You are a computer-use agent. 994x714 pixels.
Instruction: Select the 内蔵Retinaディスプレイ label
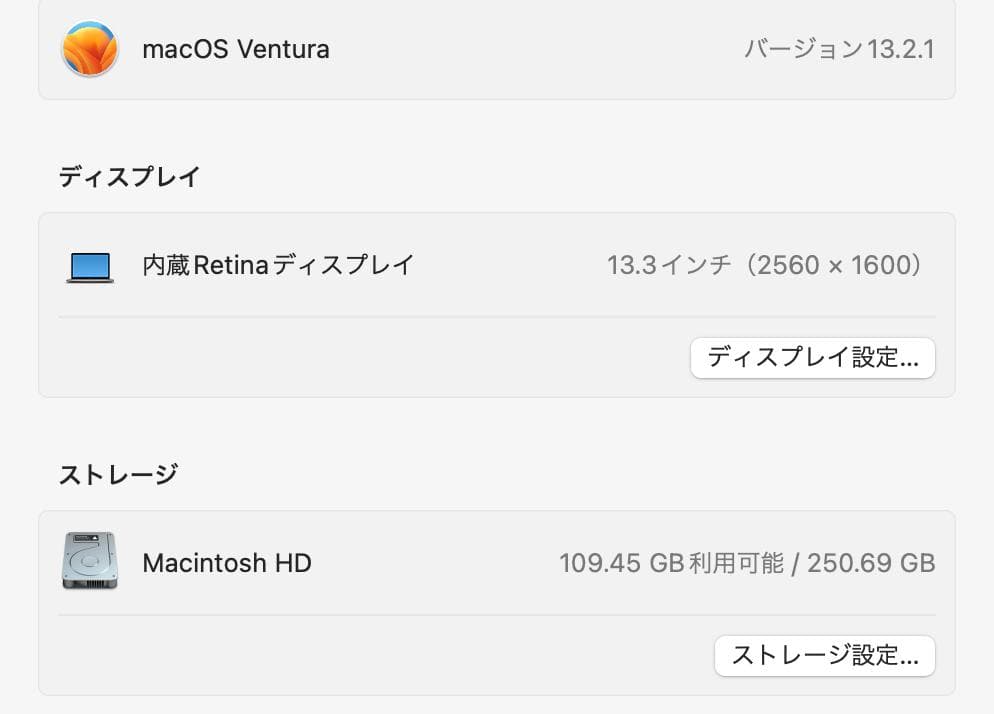(277, 265)
